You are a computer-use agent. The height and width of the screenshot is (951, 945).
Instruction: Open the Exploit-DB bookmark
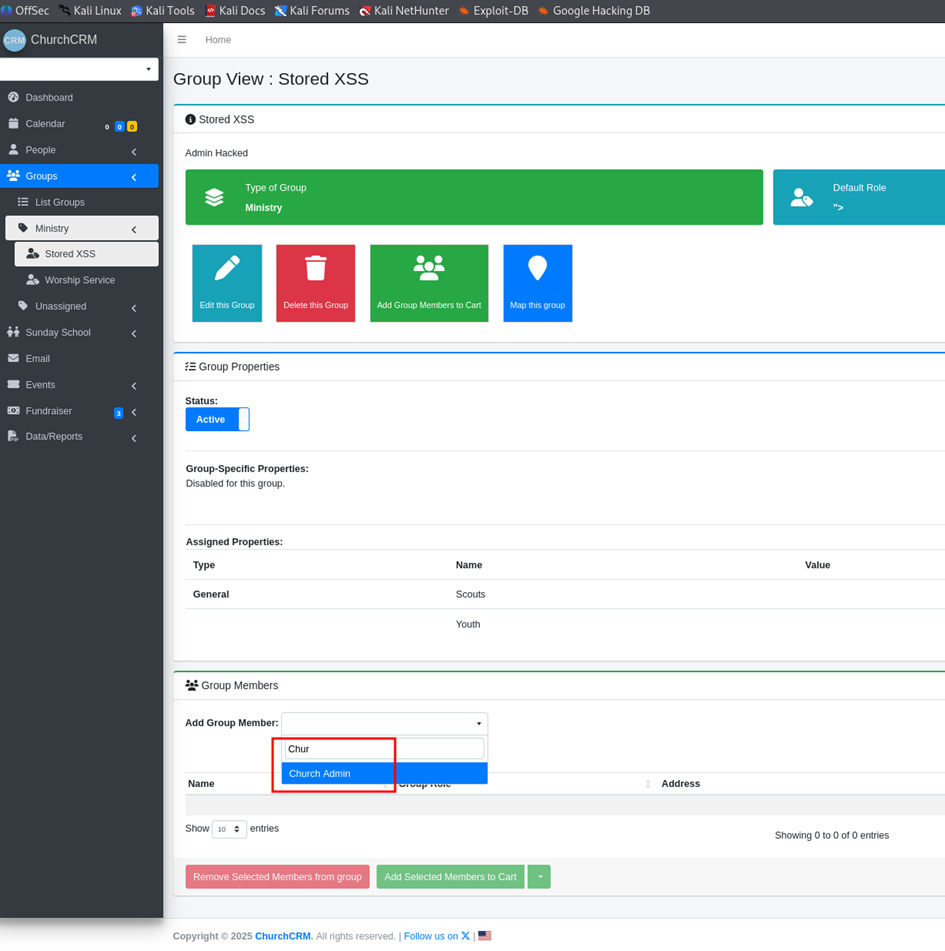point(493,10)
